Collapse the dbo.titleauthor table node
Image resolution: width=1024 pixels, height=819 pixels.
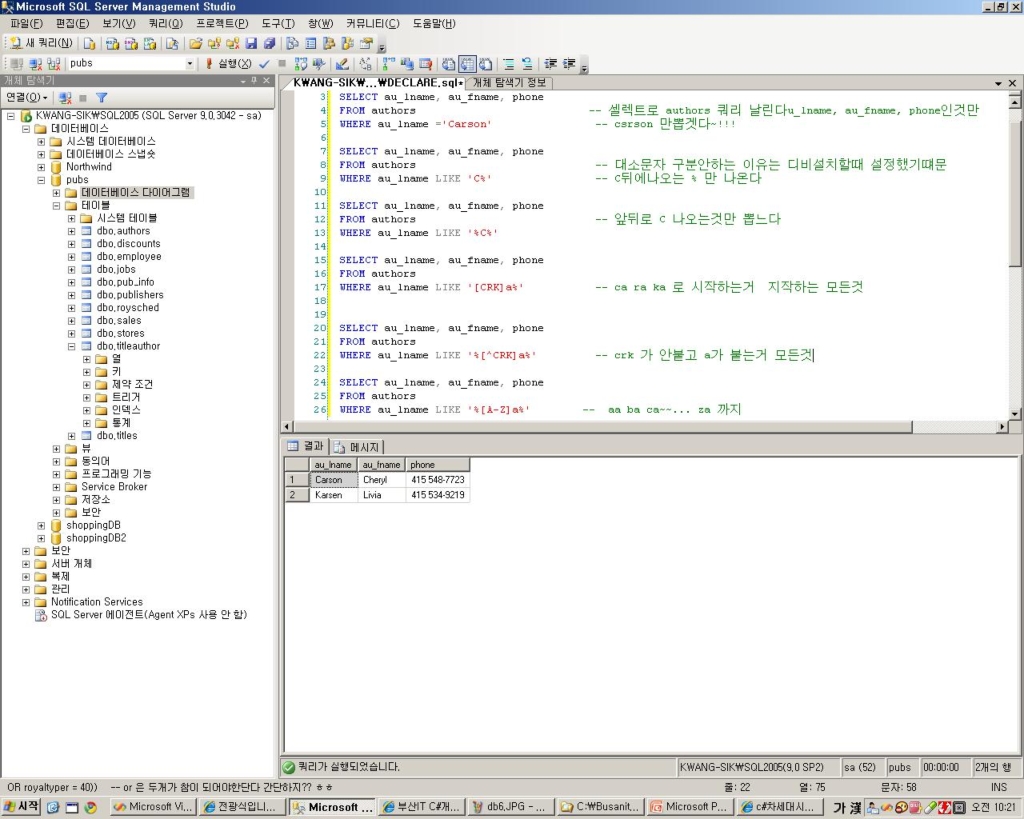tap(72, 346)
